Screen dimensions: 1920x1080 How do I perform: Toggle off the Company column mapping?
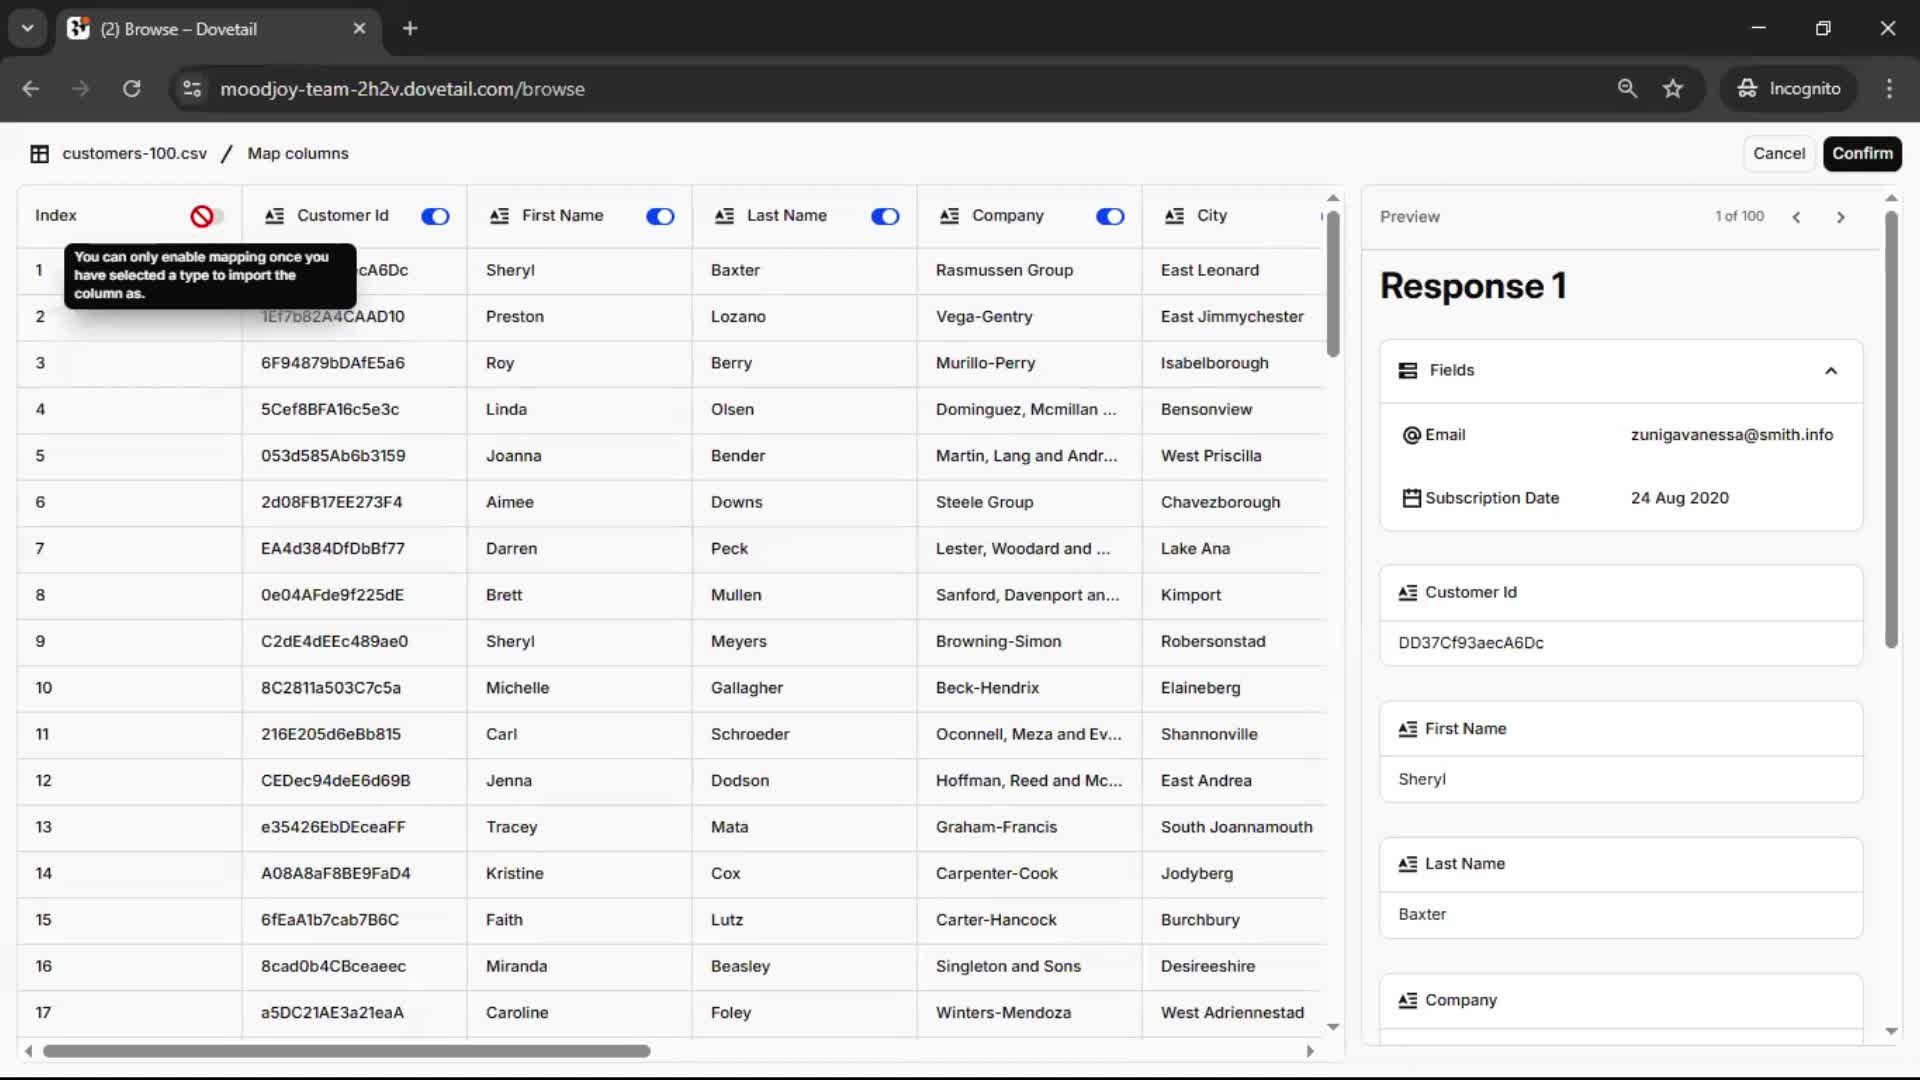point(1110,216)
